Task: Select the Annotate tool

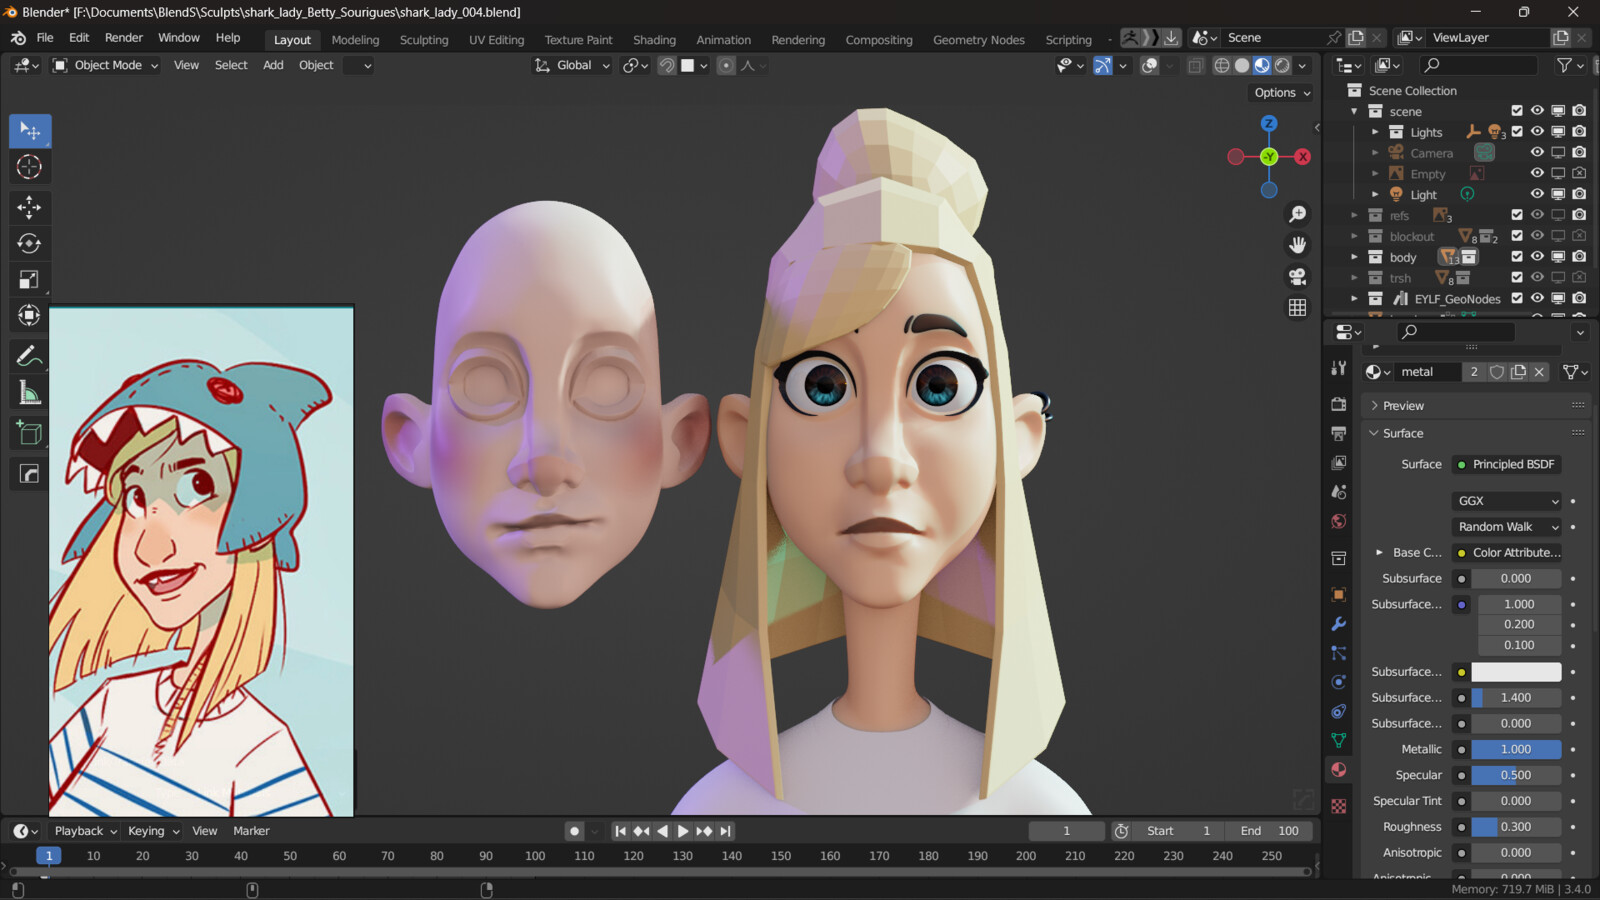Action: 29,356
